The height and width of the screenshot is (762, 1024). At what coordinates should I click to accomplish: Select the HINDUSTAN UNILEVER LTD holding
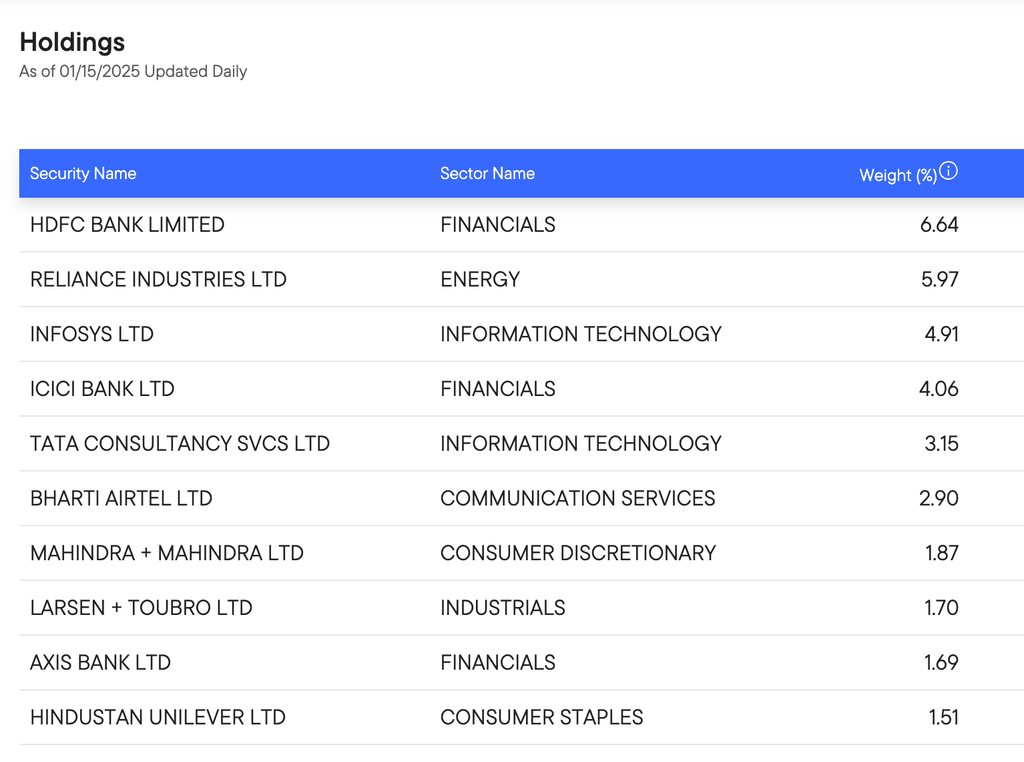158,718
